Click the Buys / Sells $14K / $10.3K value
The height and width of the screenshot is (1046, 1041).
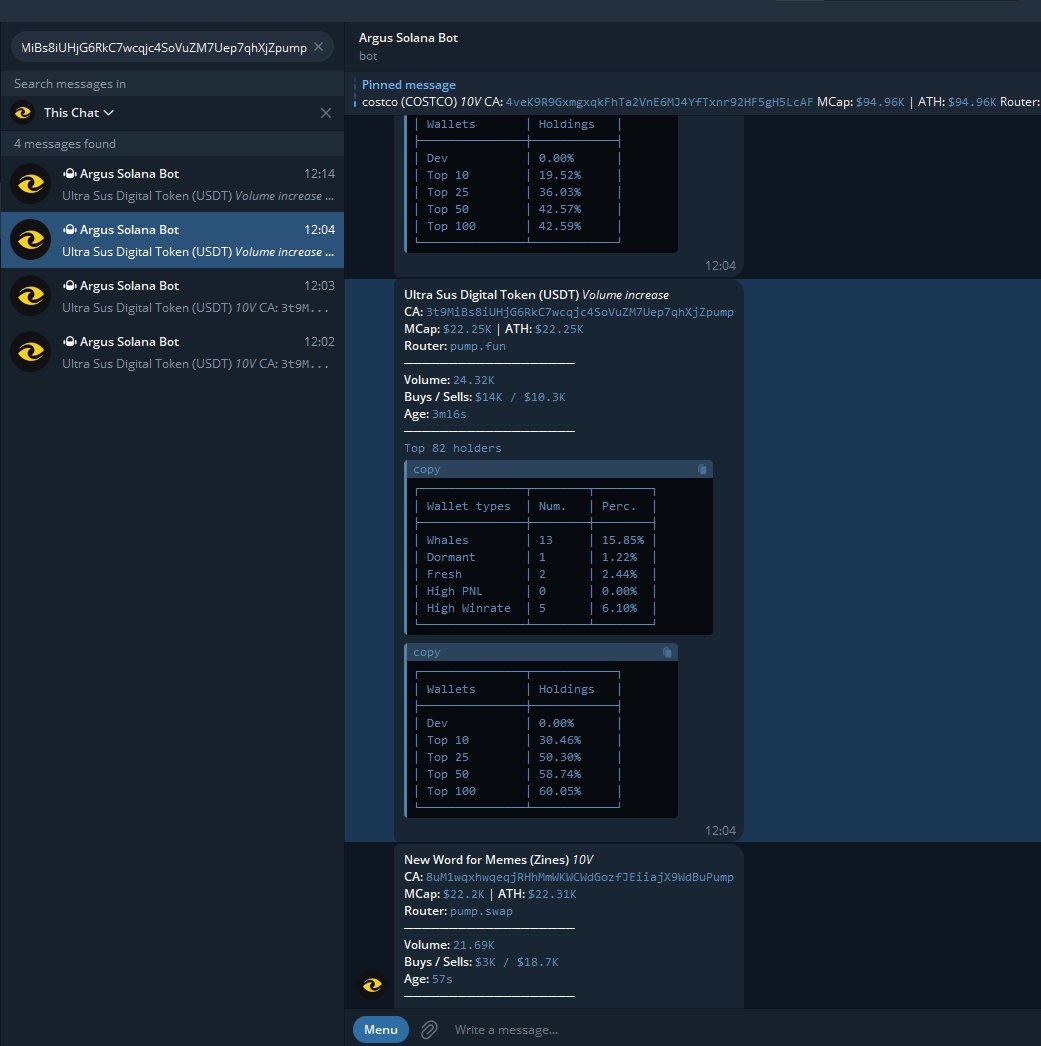(x=520, y=397)
